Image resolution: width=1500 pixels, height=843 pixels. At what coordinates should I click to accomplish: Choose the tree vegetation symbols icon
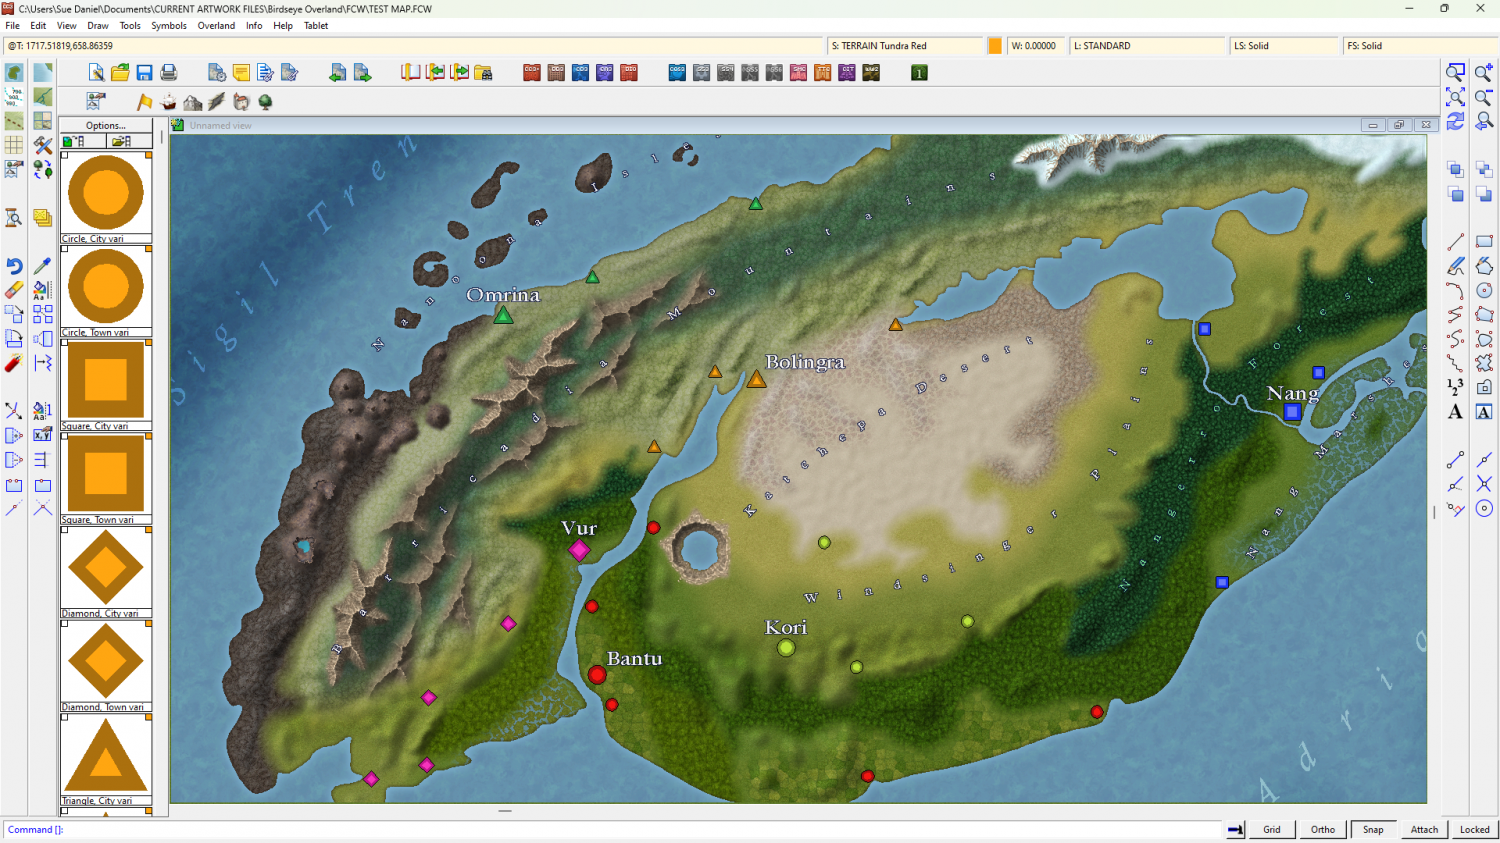(266, 102)
